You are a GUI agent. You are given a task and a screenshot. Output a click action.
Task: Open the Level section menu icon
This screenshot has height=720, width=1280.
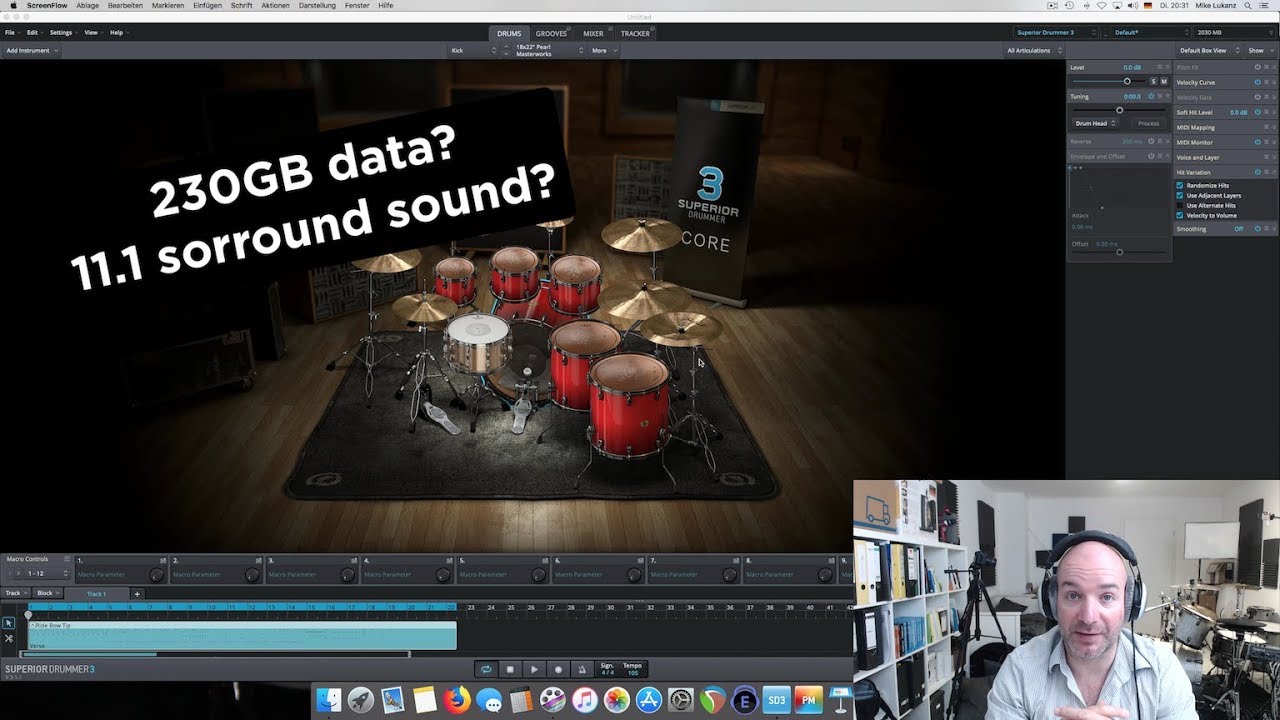pyautogui.click(x=1160, y=67)
